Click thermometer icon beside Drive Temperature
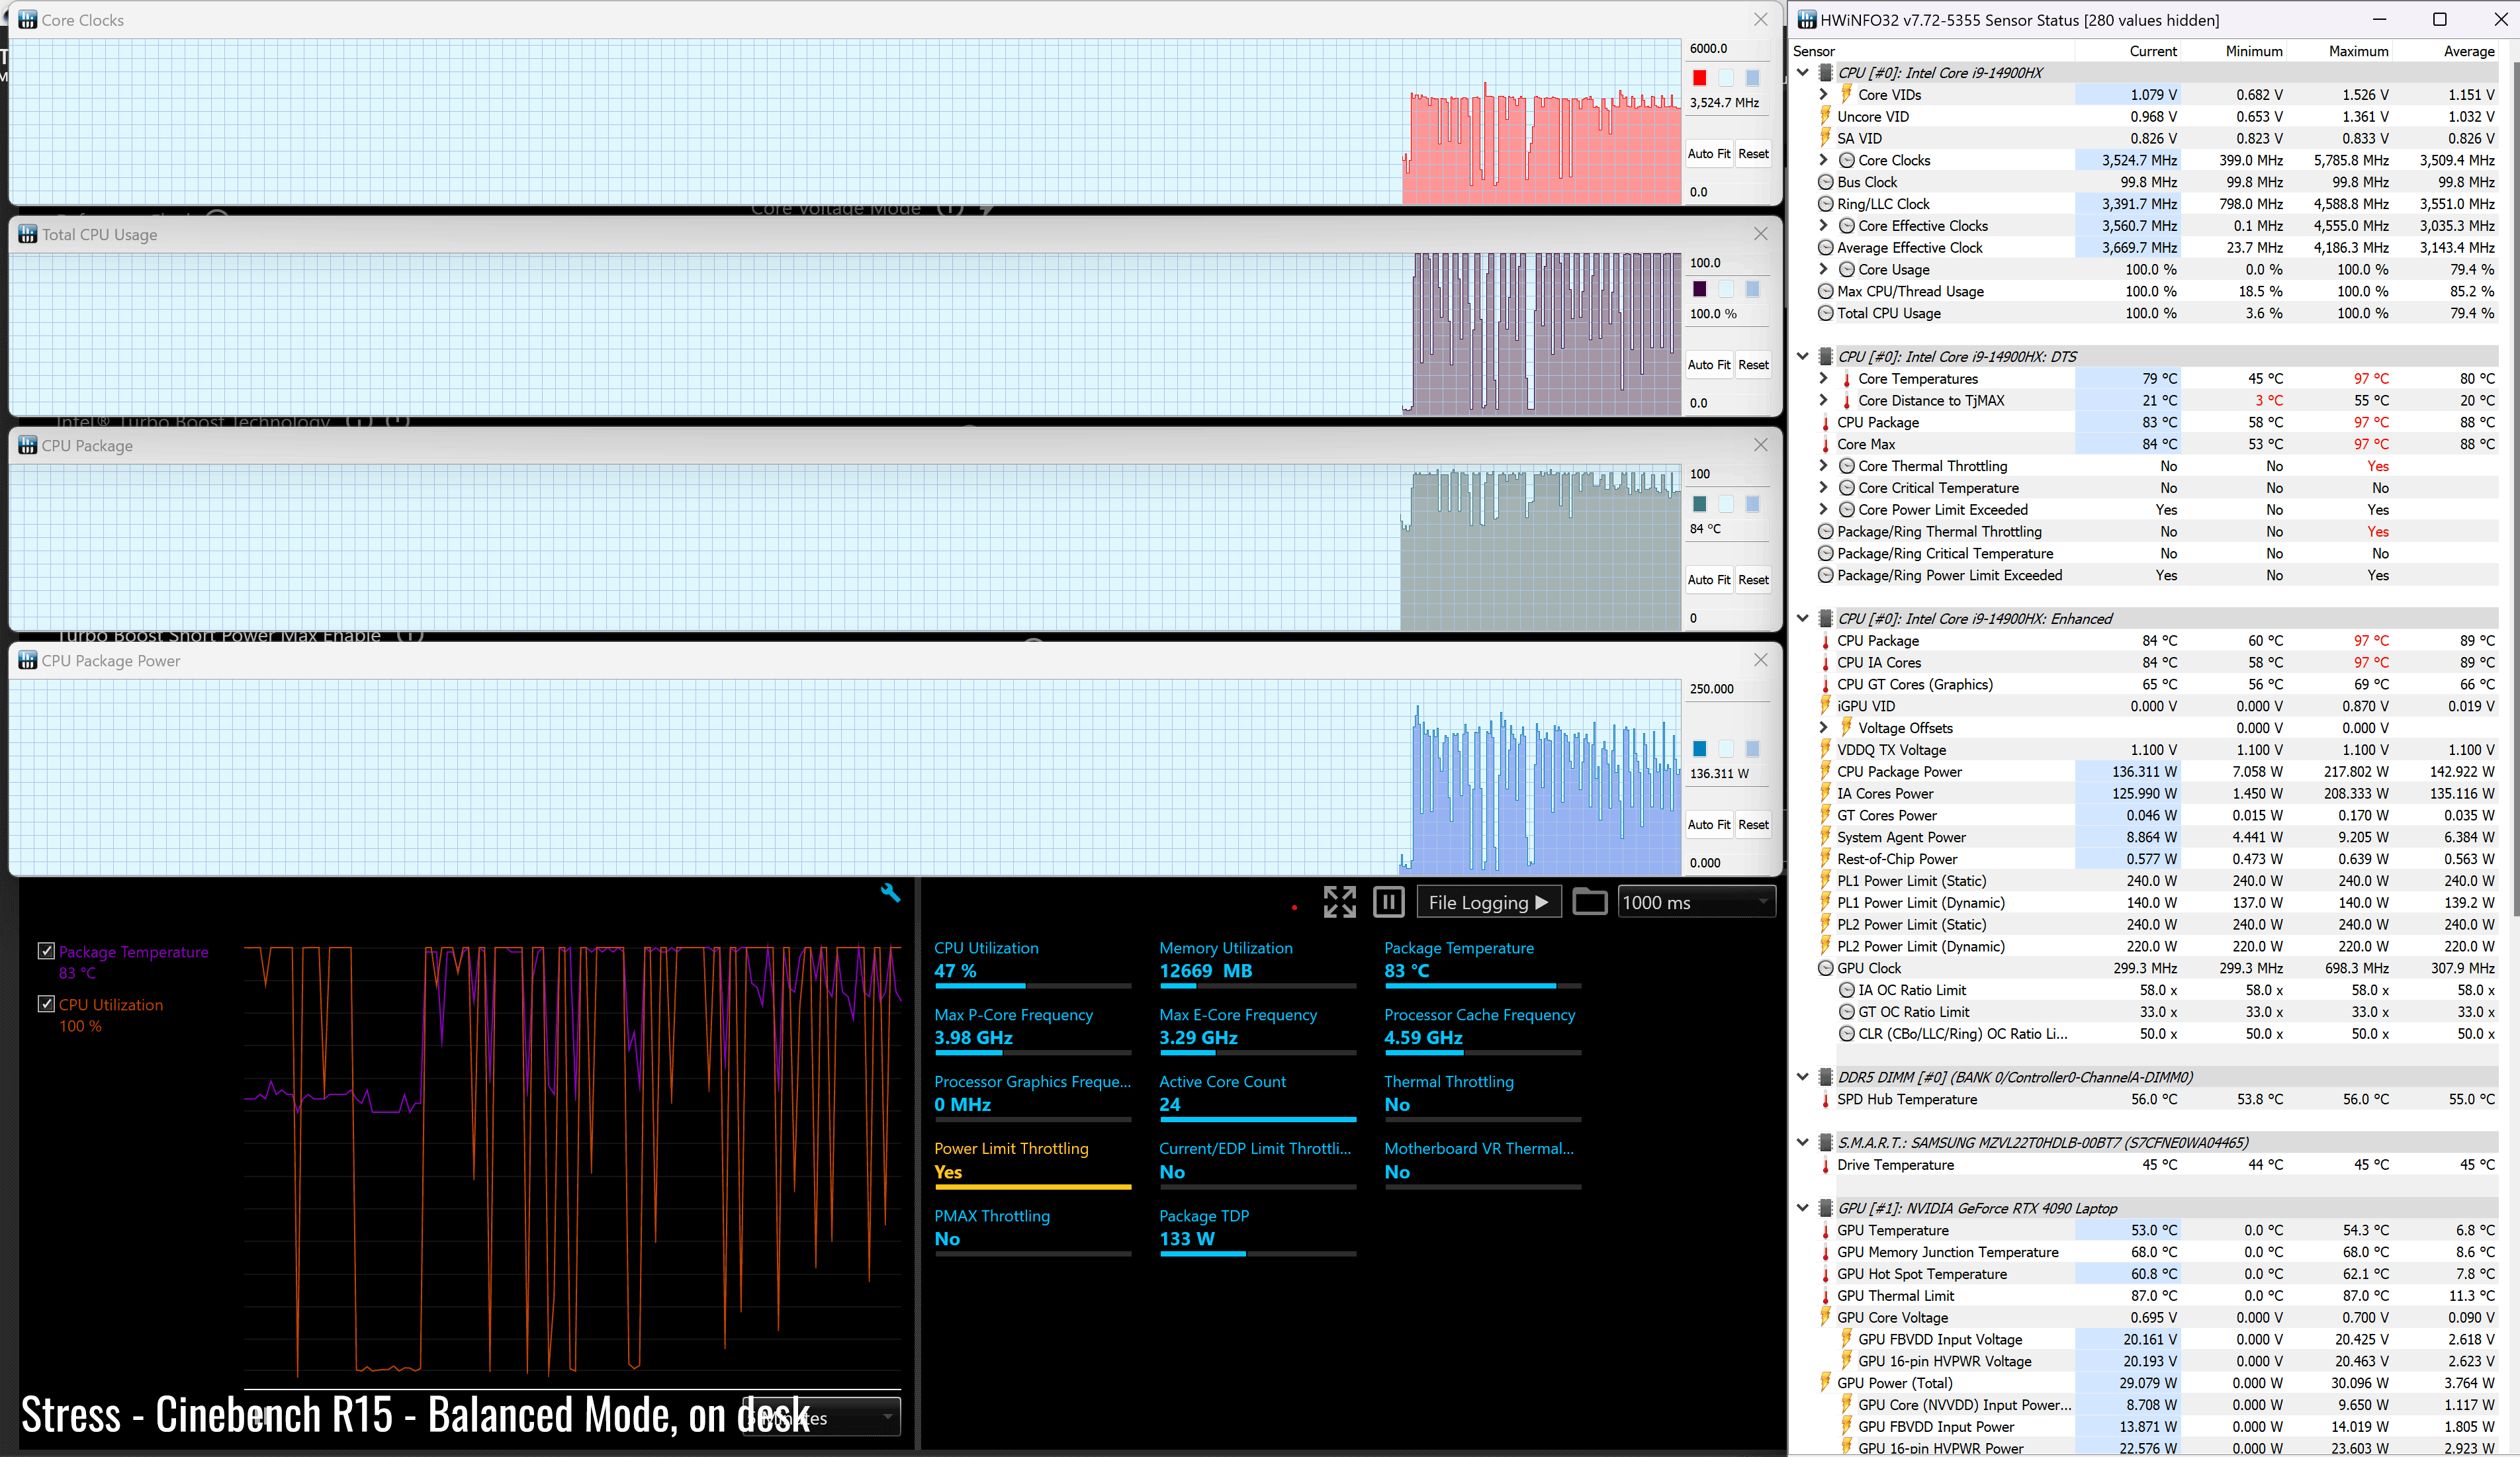Image resolution: width=2520 pixels, height=1457 pixels. point(1825,1165)
